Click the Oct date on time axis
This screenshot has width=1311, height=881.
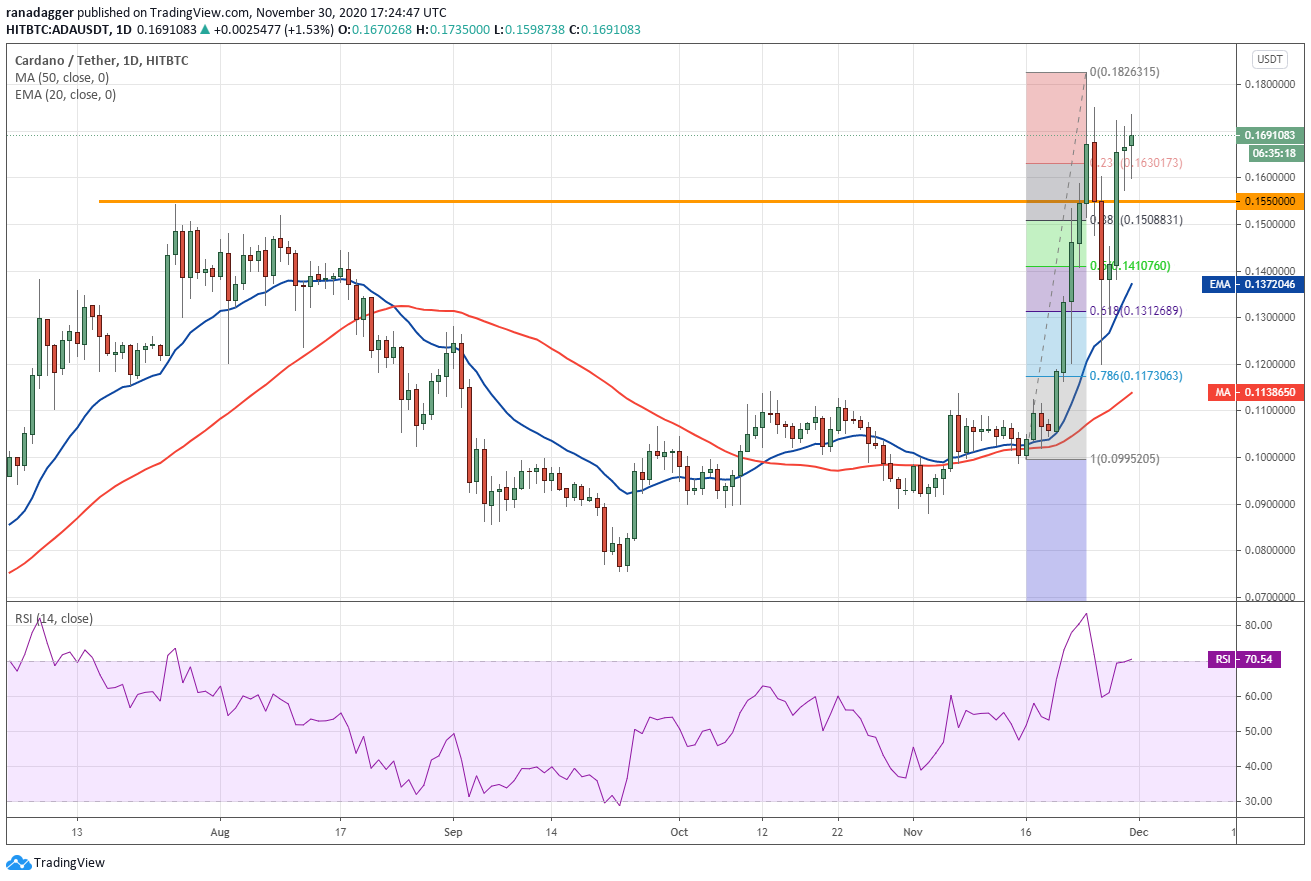pyautogui.click(x=679, y=832)
